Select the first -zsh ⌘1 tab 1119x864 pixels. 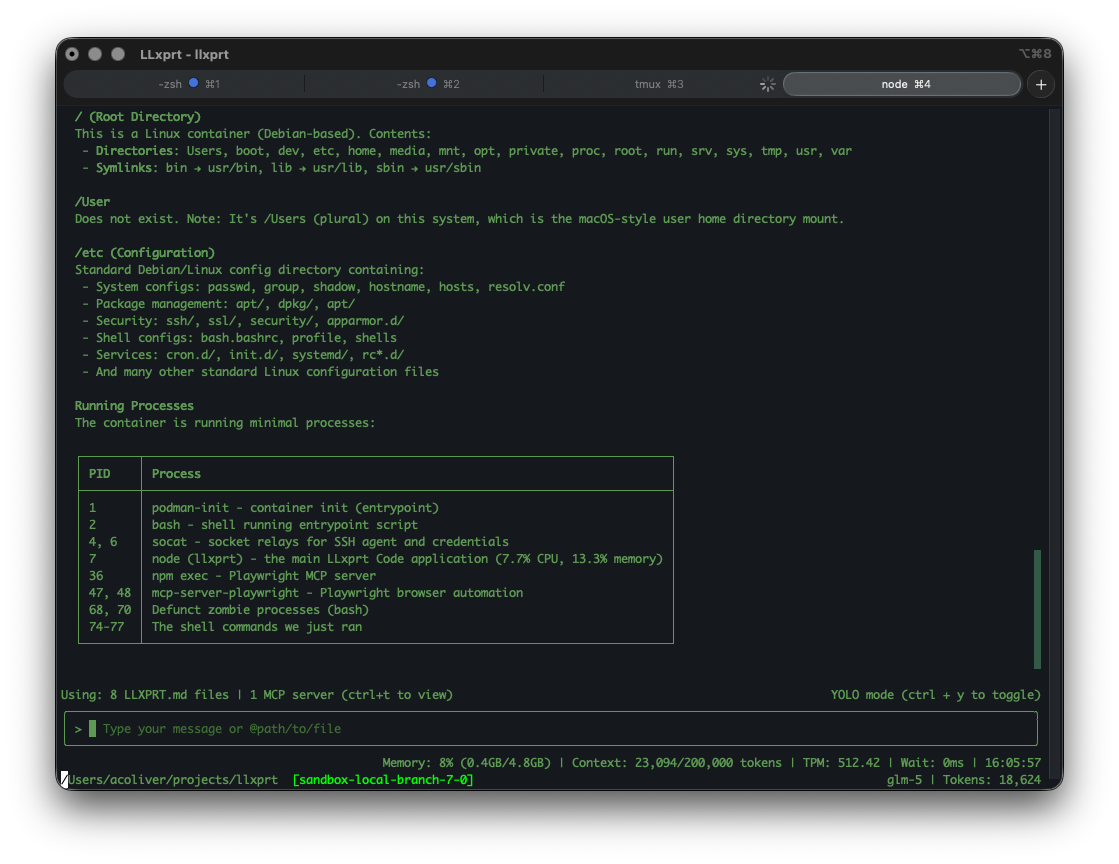coord(171,84)
